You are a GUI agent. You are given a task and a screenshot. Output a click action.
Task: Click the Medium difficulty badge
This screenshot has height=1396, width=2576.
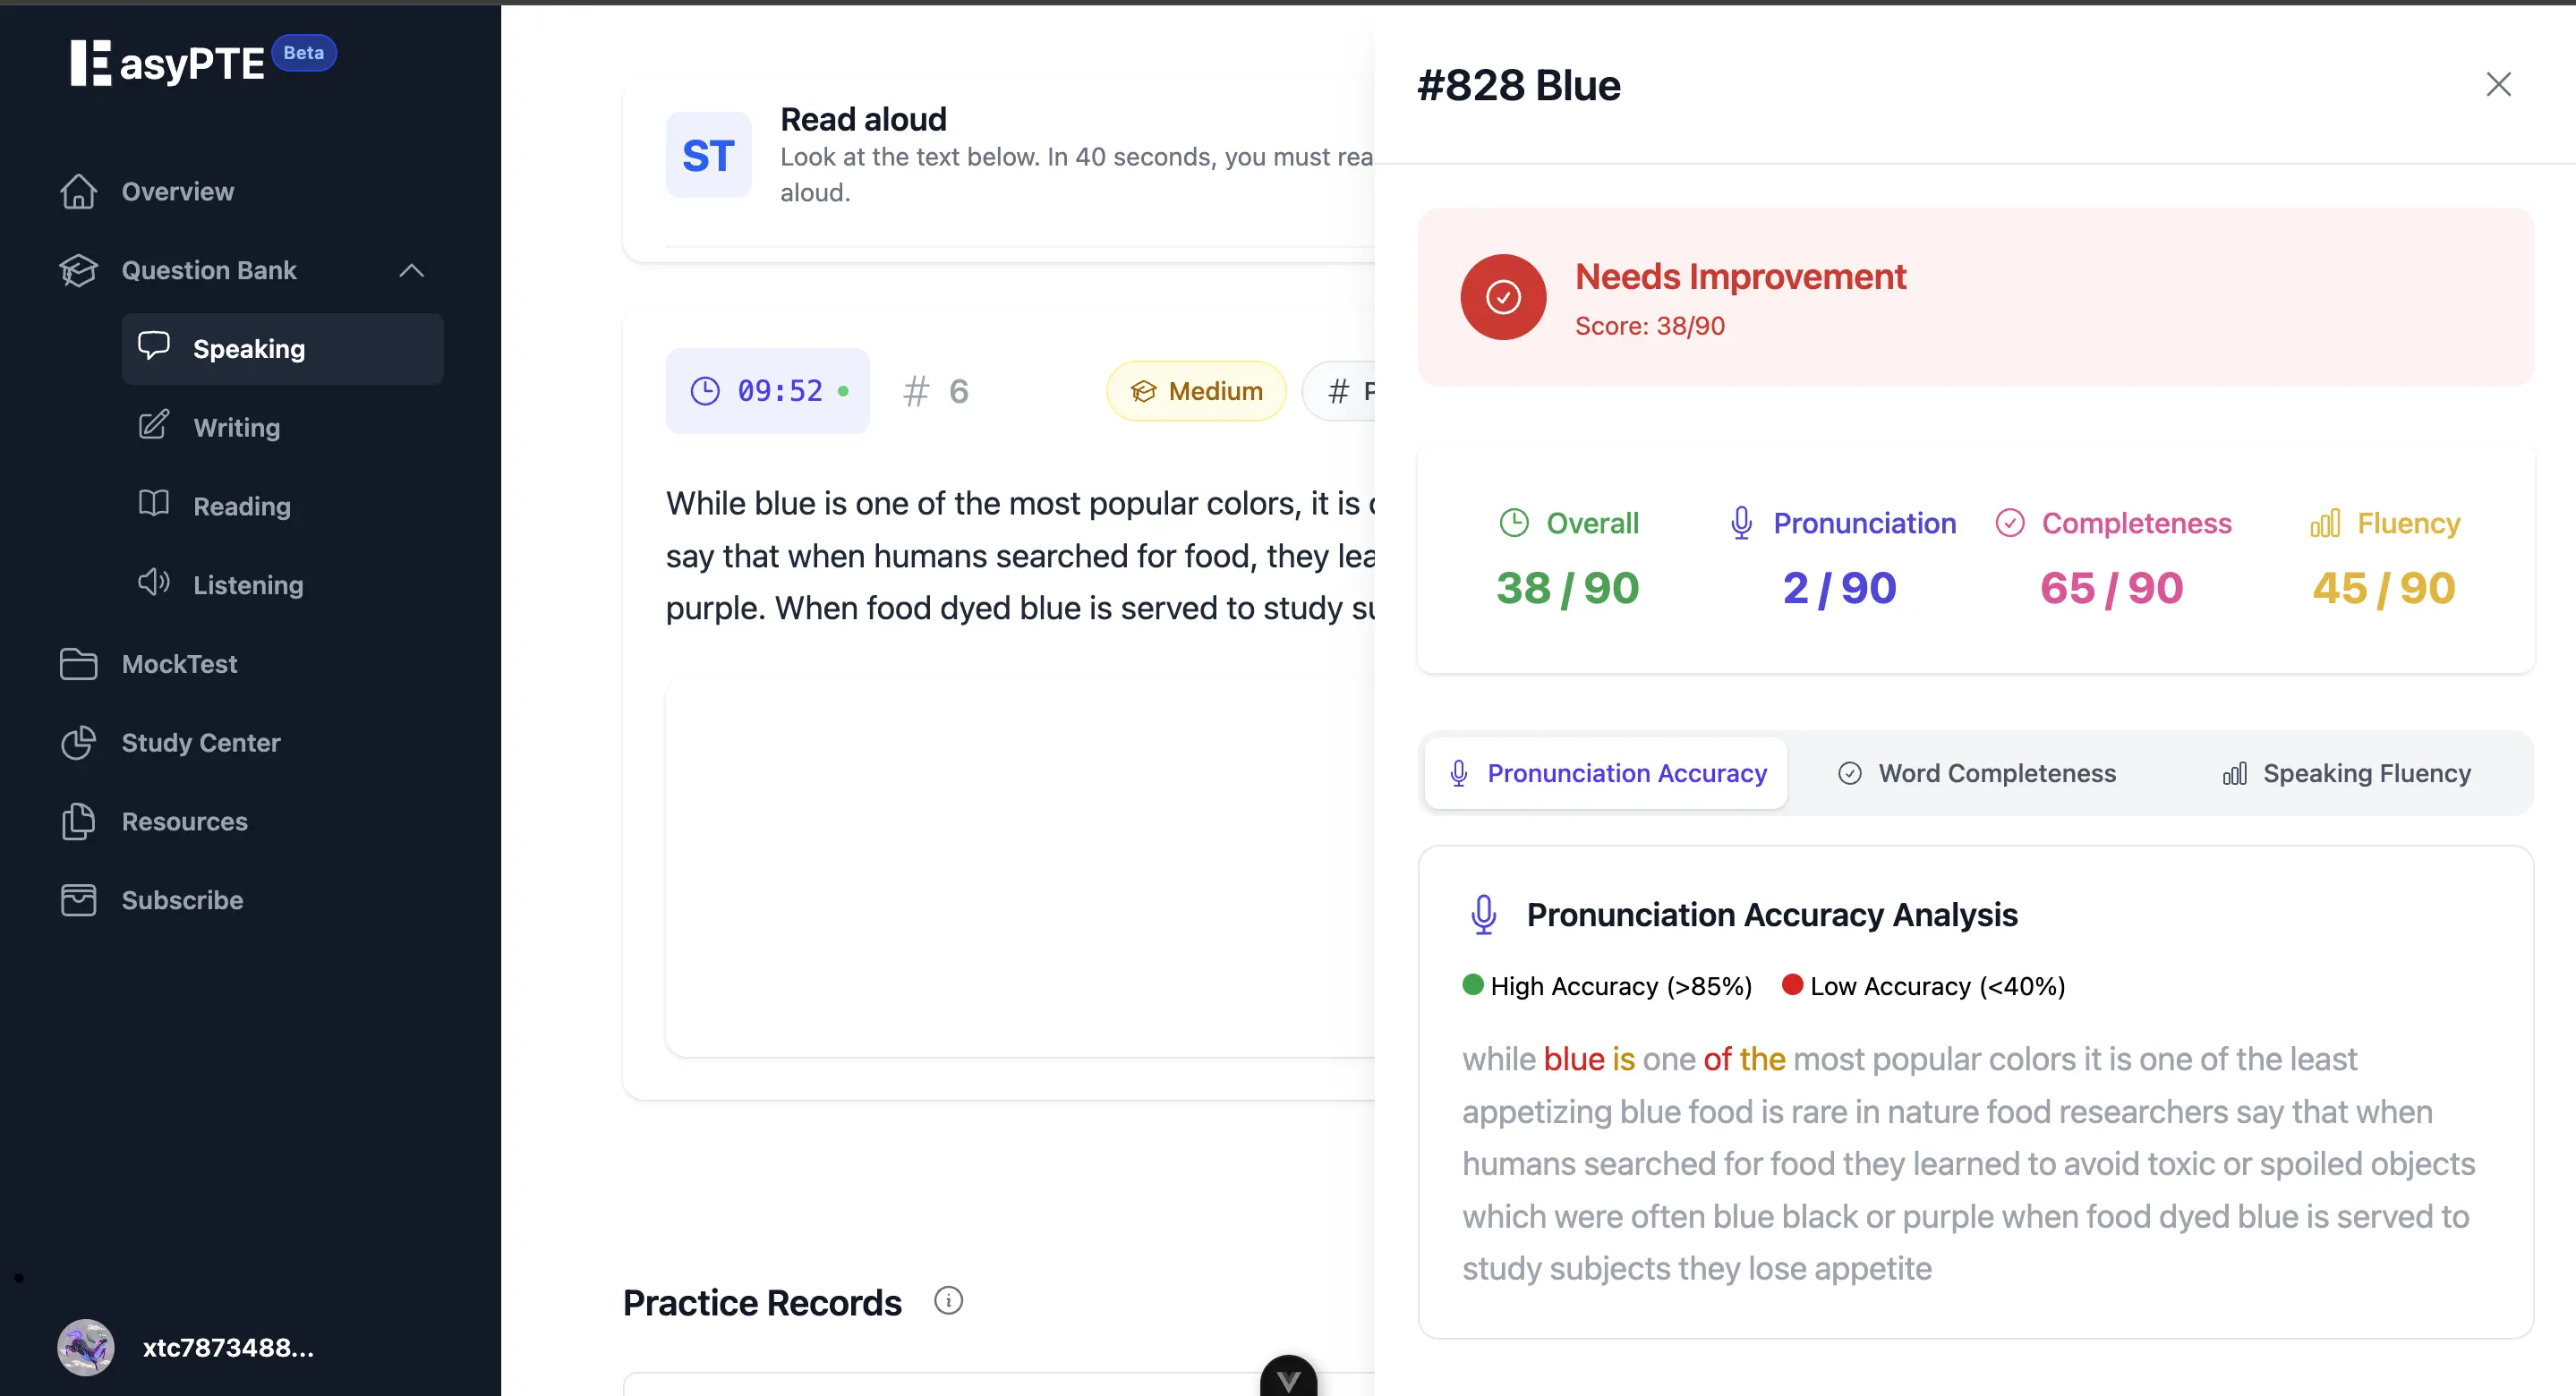[1196, 391]
